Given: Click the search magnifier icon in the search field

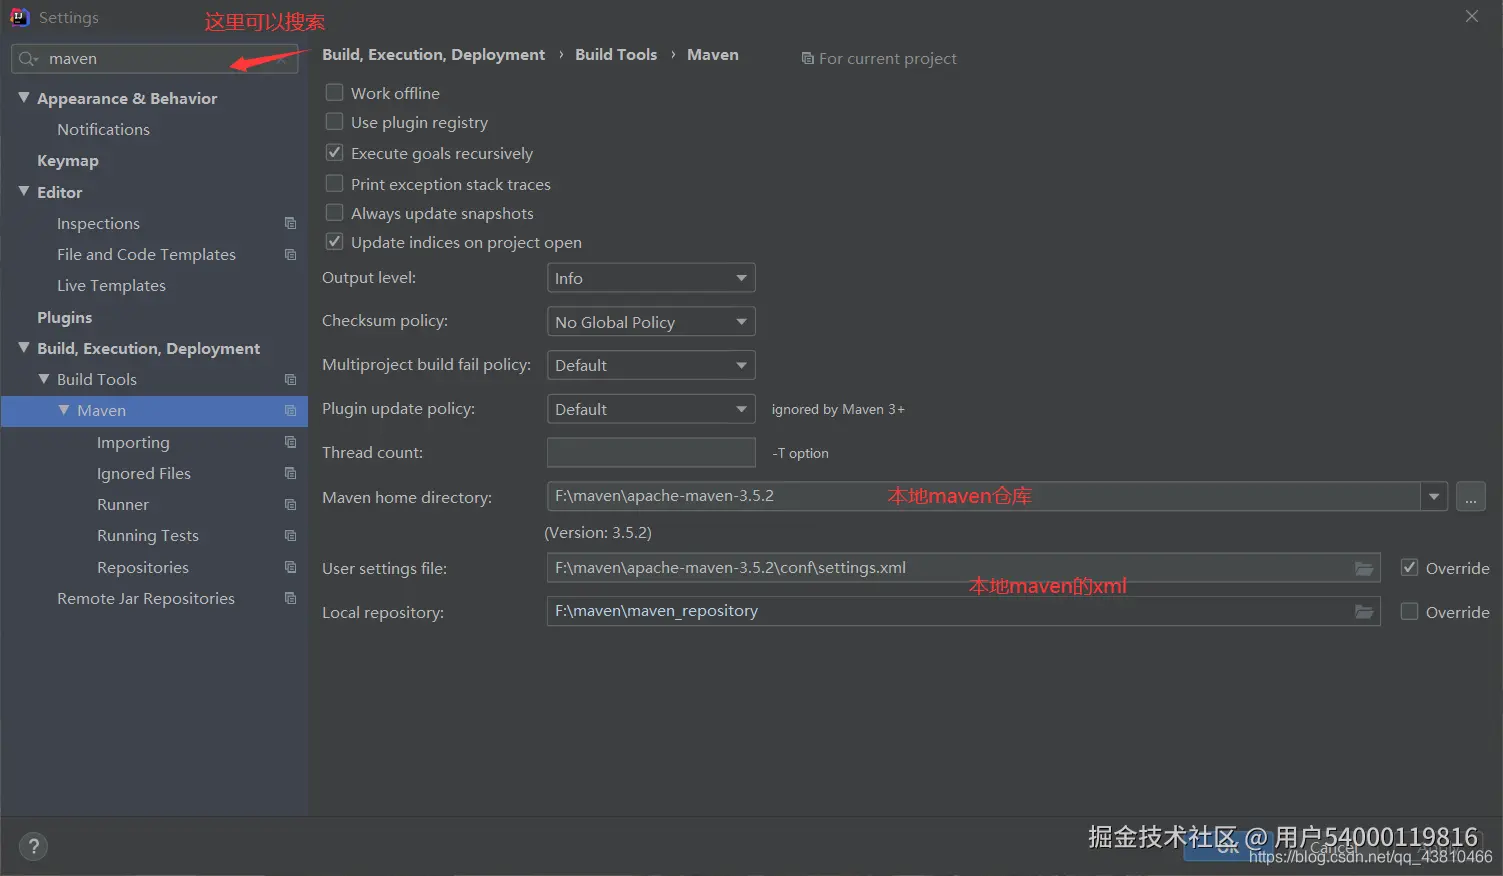Looking at the screenshot, I should (28, 59).
